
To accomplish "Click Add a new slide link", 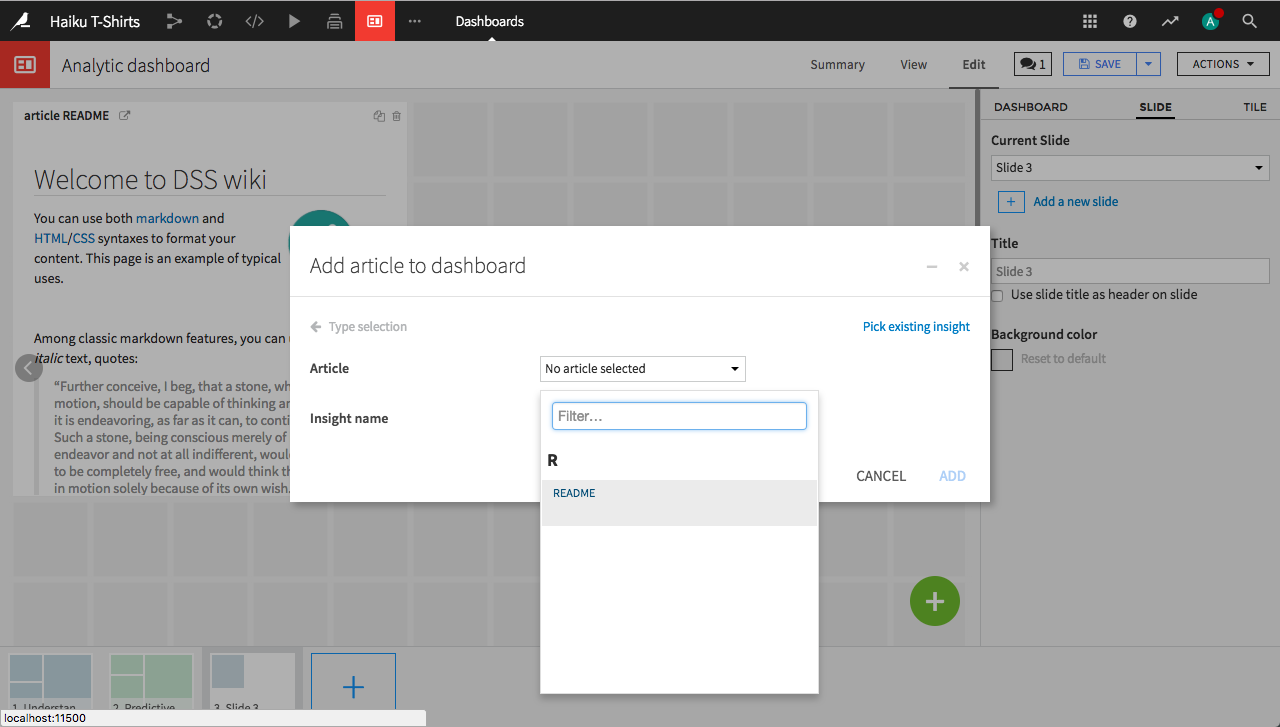I will [x=1076, y=202].
